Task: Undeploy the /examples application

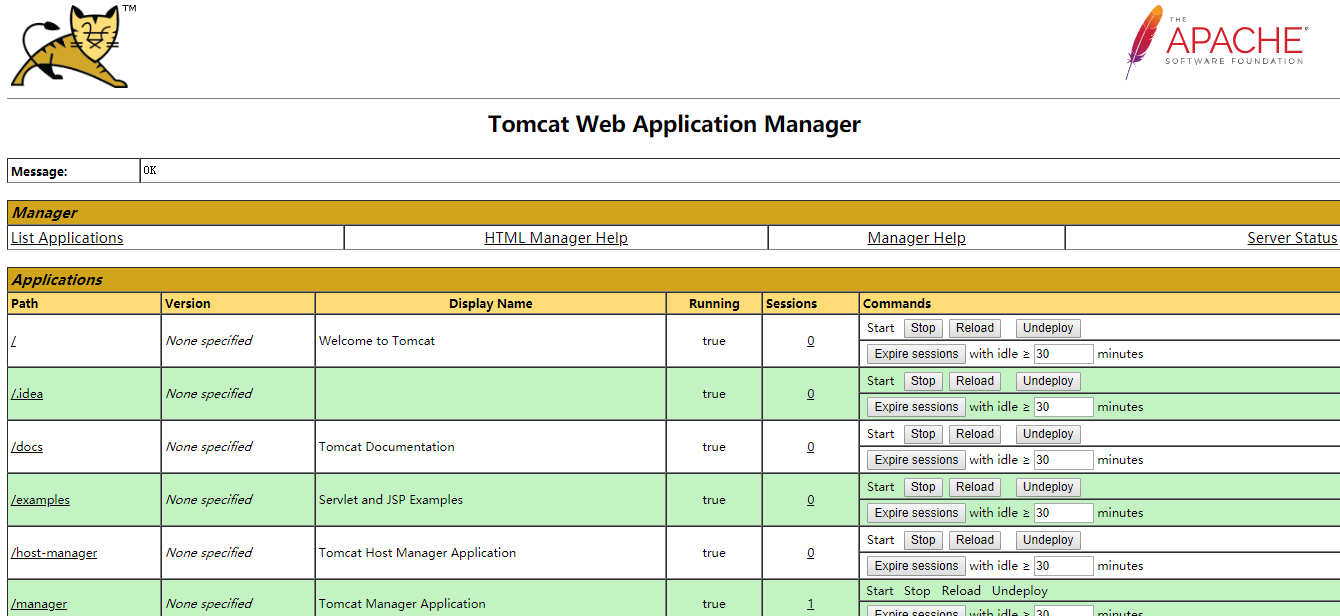Action: click(1048, 487)
